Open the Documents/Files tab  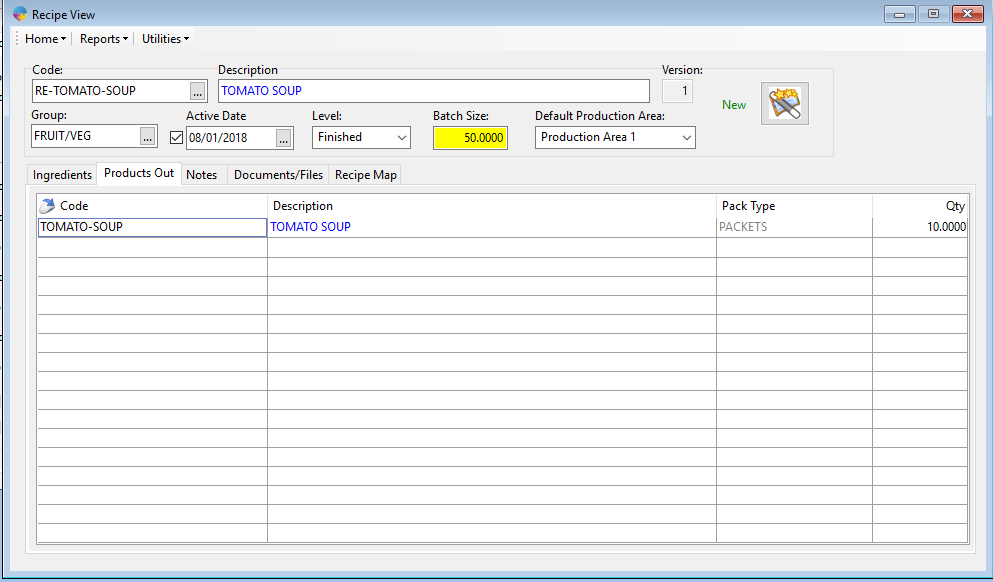coord(279,175)
